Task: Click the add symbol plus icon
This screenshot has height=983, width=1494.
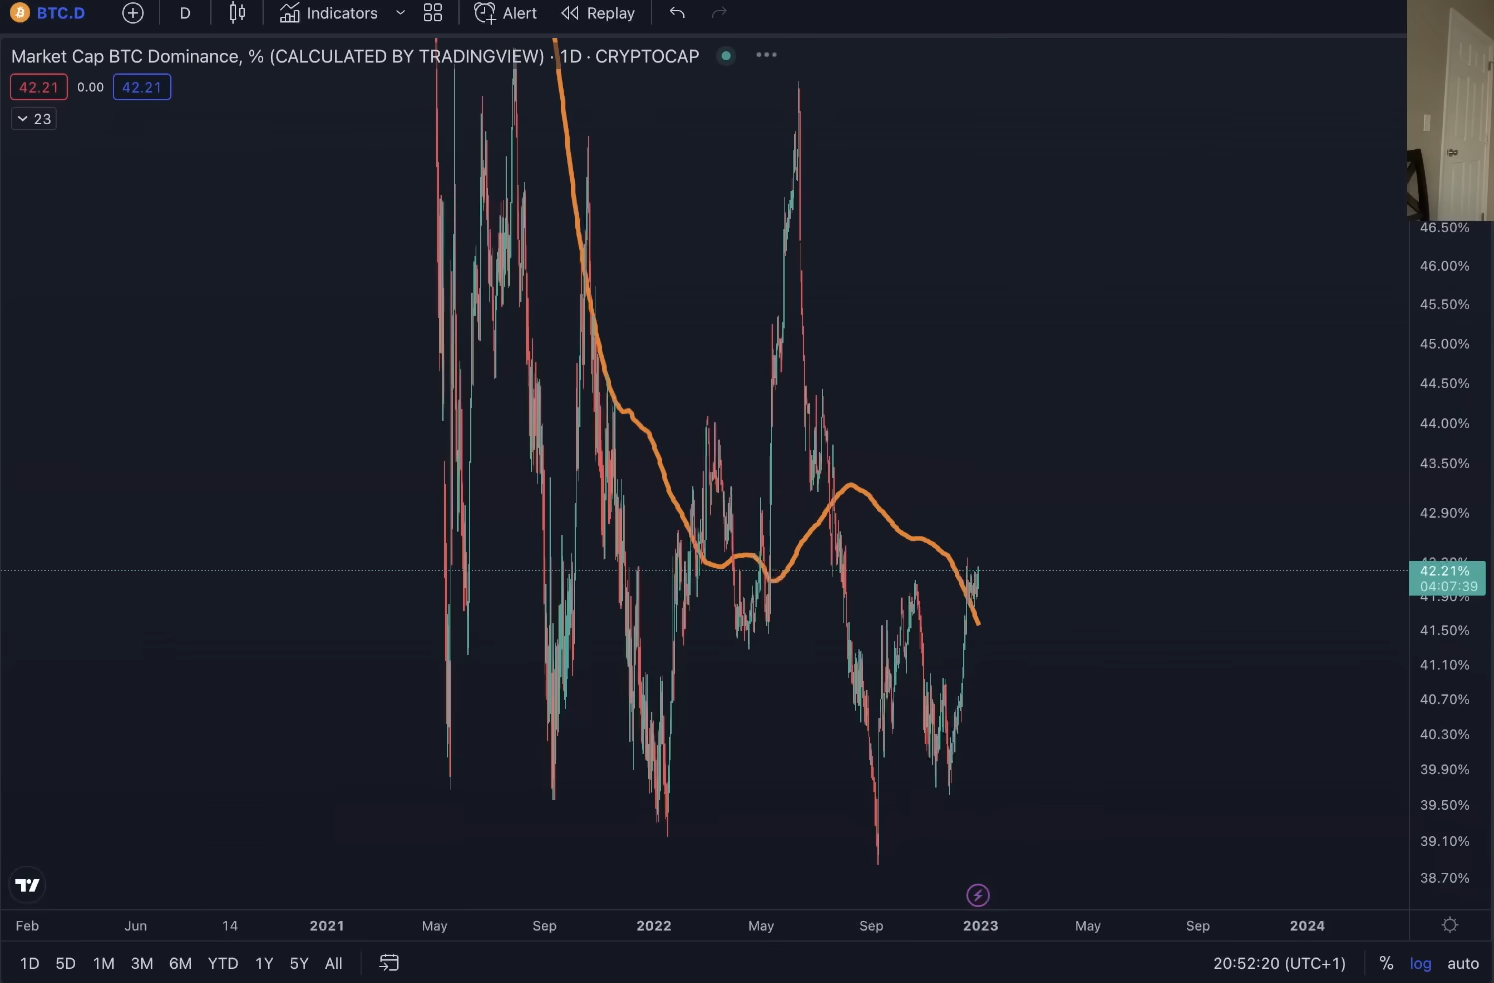Action: (x=133, y=13)
